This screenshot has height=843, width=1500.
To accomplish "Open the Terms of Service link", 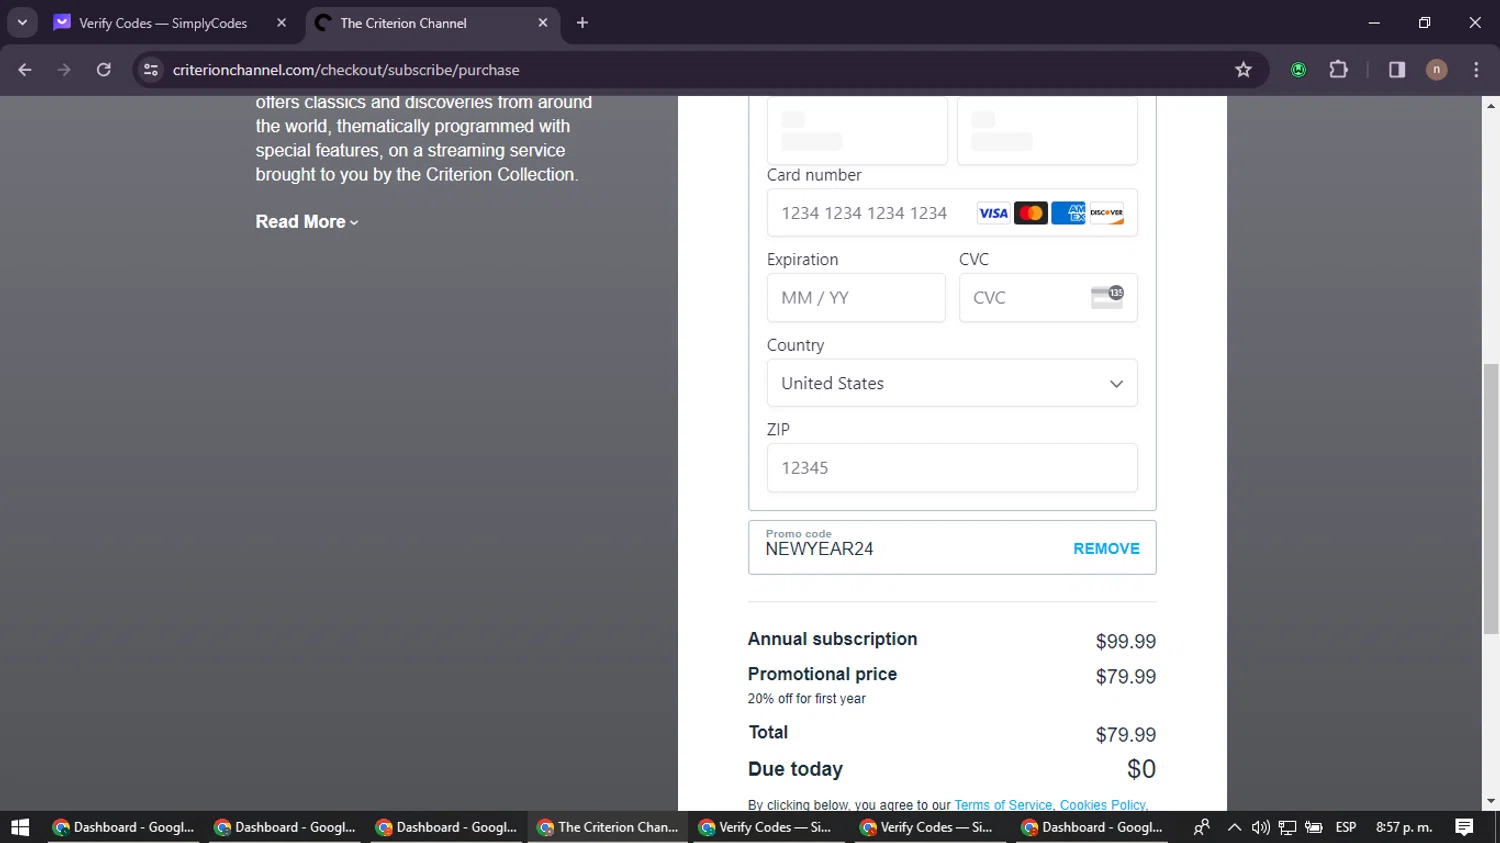I will point(1003,805).
